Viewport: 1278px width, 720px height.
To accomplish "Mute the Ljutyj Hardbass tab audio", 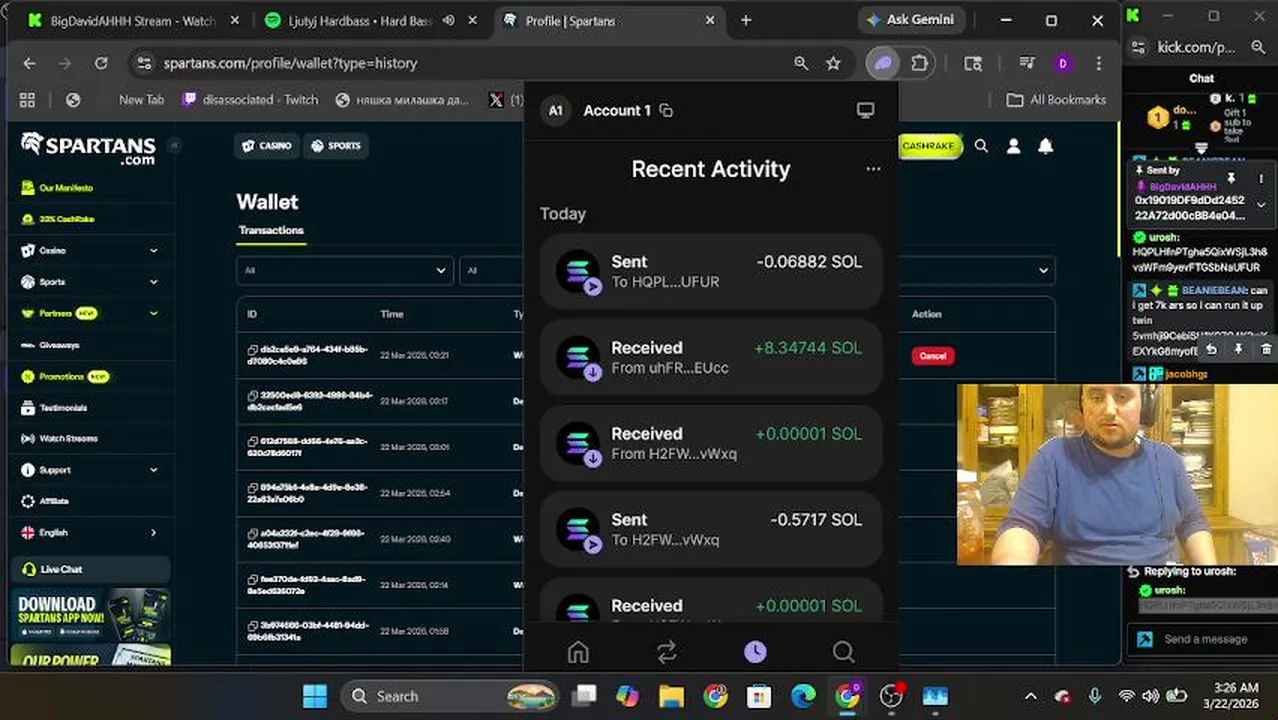I will 450,20.
